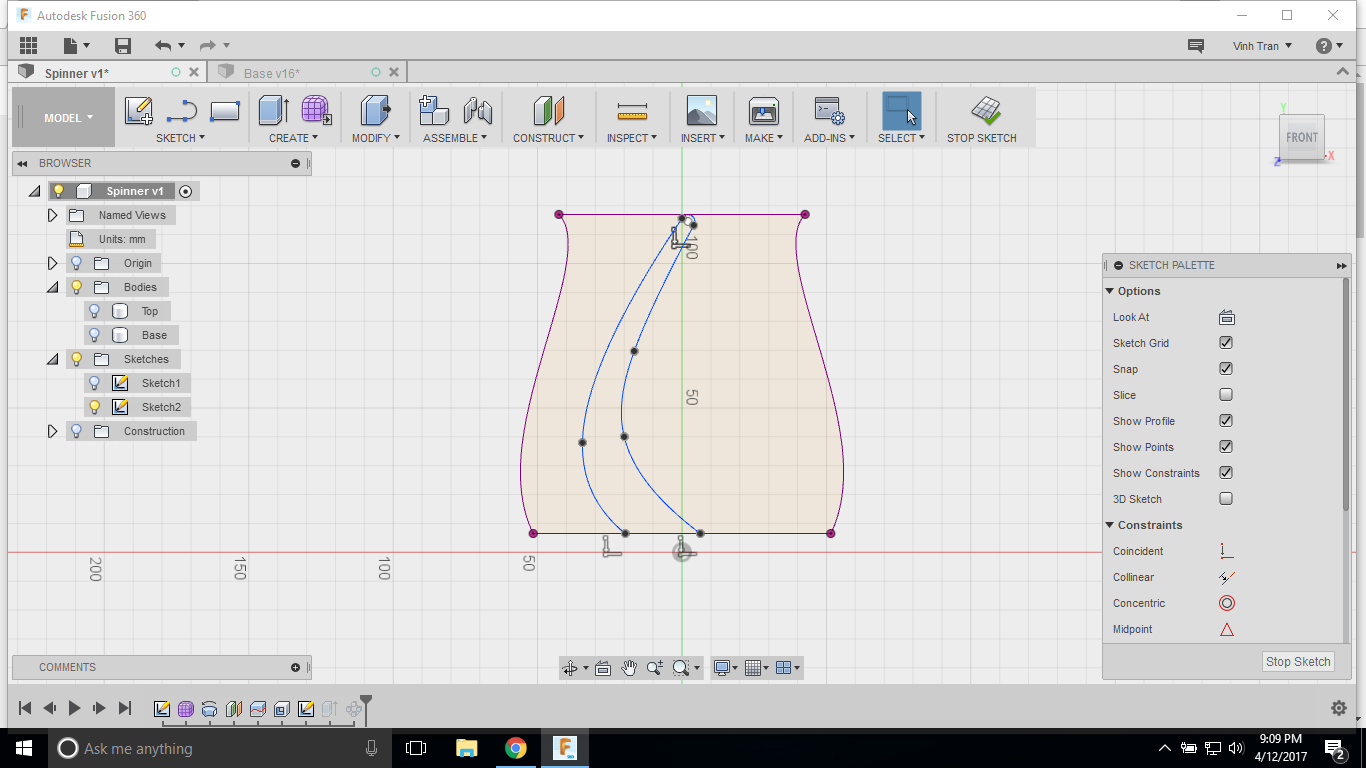Click the Concentric constraint icon
This screenshot has height=768, width=1366.
click(1227, 603)
